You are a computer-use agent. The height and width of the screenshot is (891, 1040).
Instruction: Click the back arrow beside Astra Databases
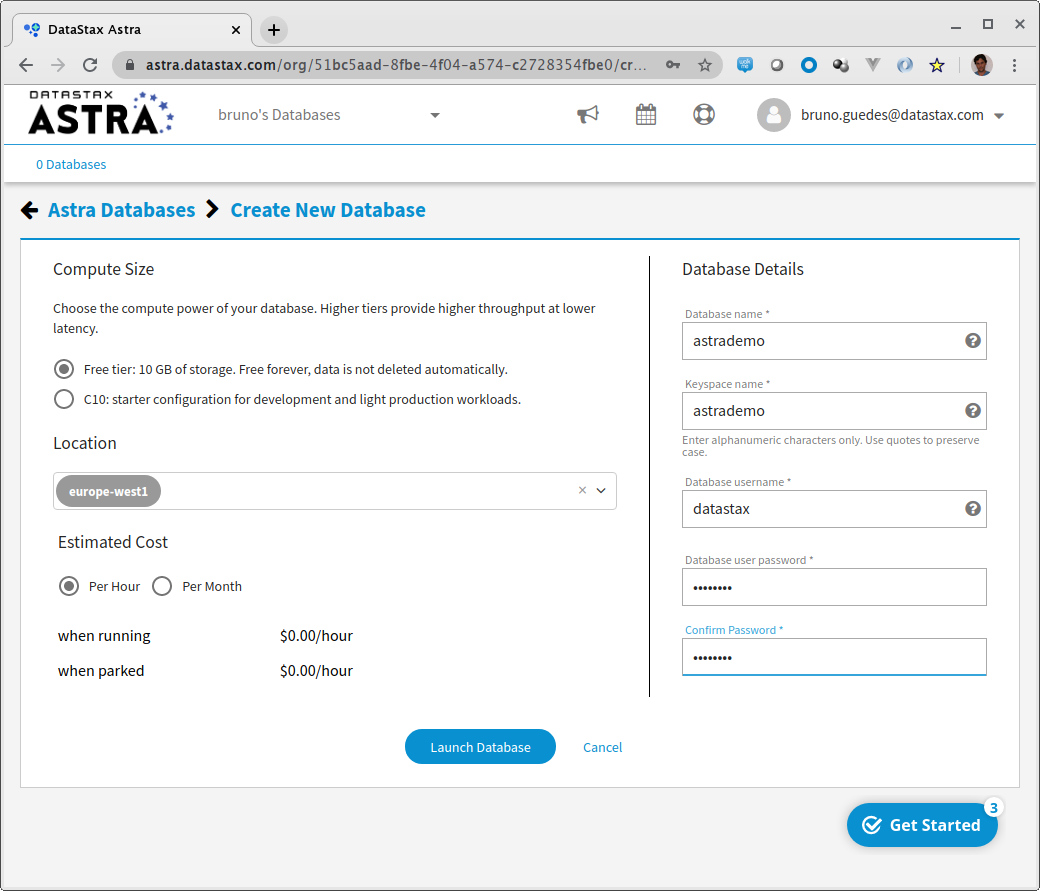coord(29,210)
